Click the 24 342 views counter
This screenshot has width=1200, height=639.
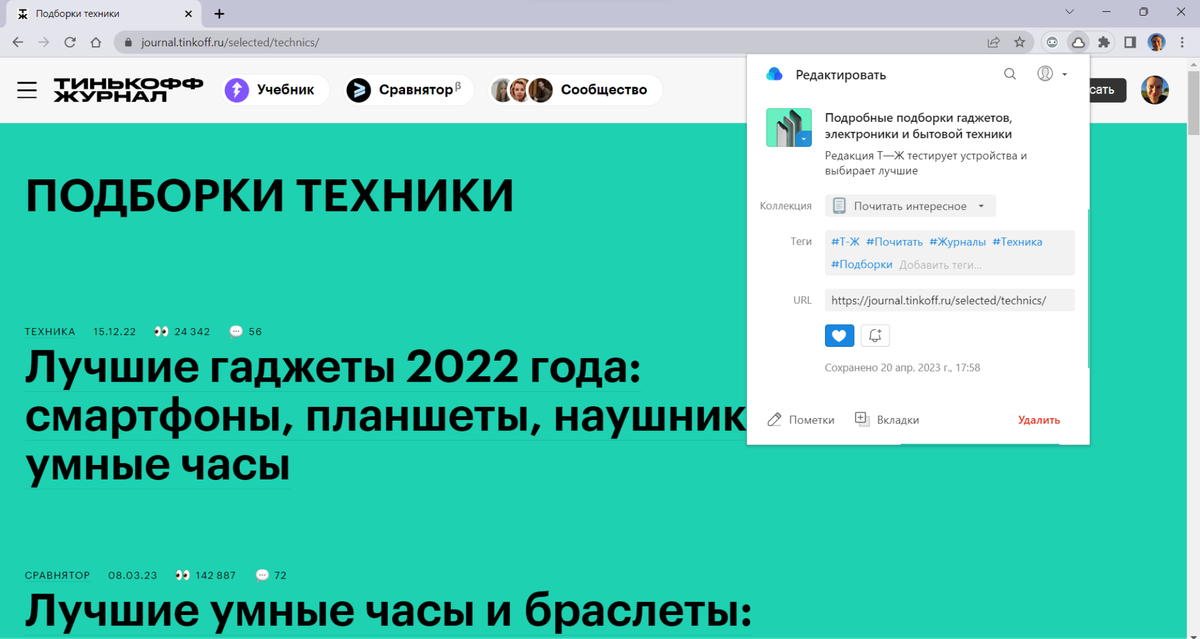[182, 331]
